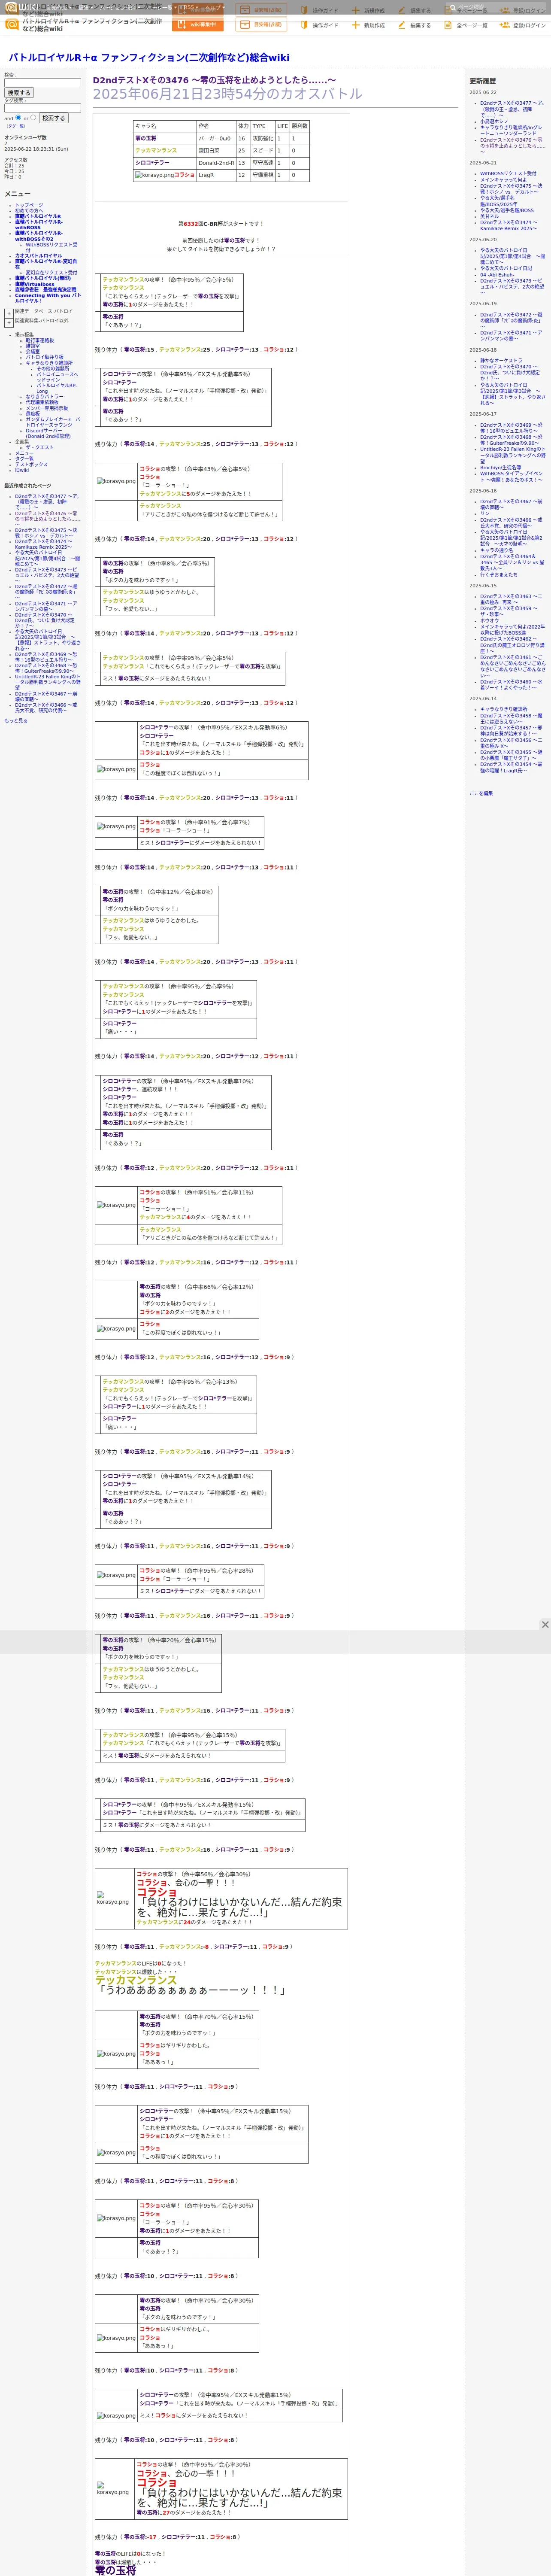Image resolution: width=551 pixels, height=2576 pixels.
Task: Open the テストボックス menu link
Action: point(31,464)
